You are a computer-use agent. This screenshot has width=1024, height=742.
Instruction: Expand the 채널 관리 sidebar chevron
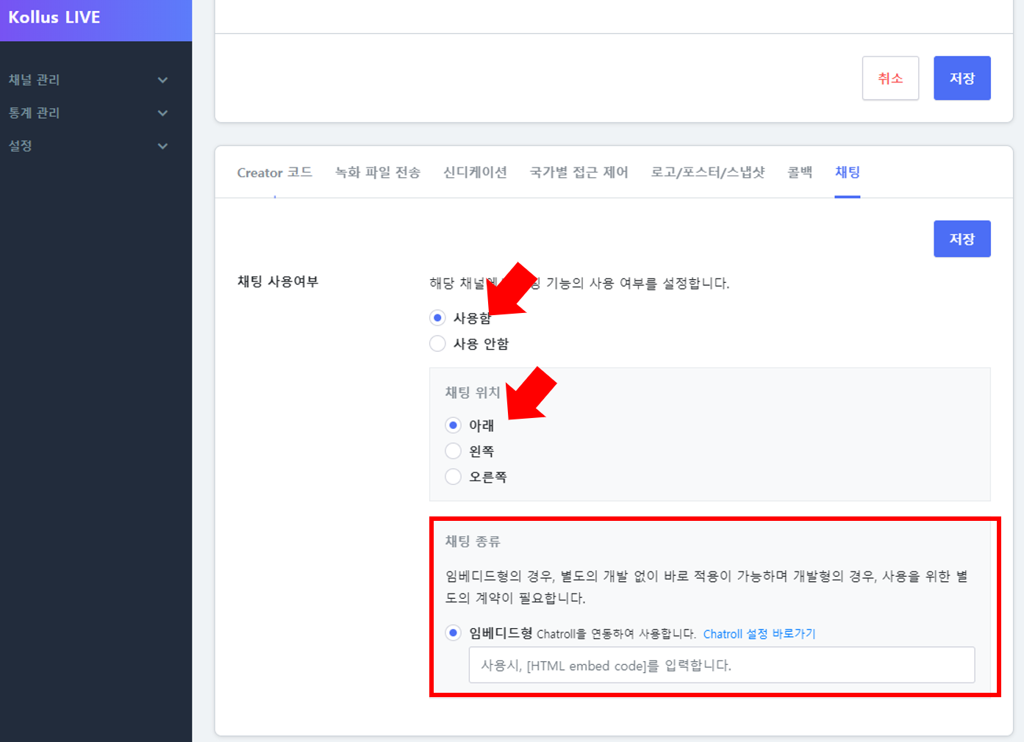click(x=163, y=80)
